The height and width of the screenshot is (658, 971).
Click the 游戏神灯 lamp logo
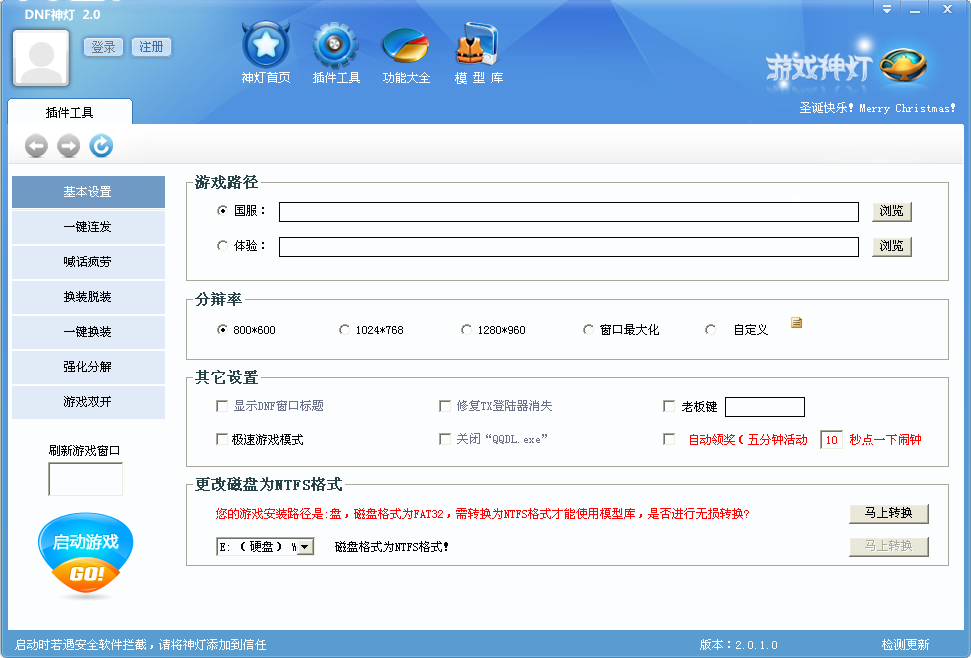(846, 66)
